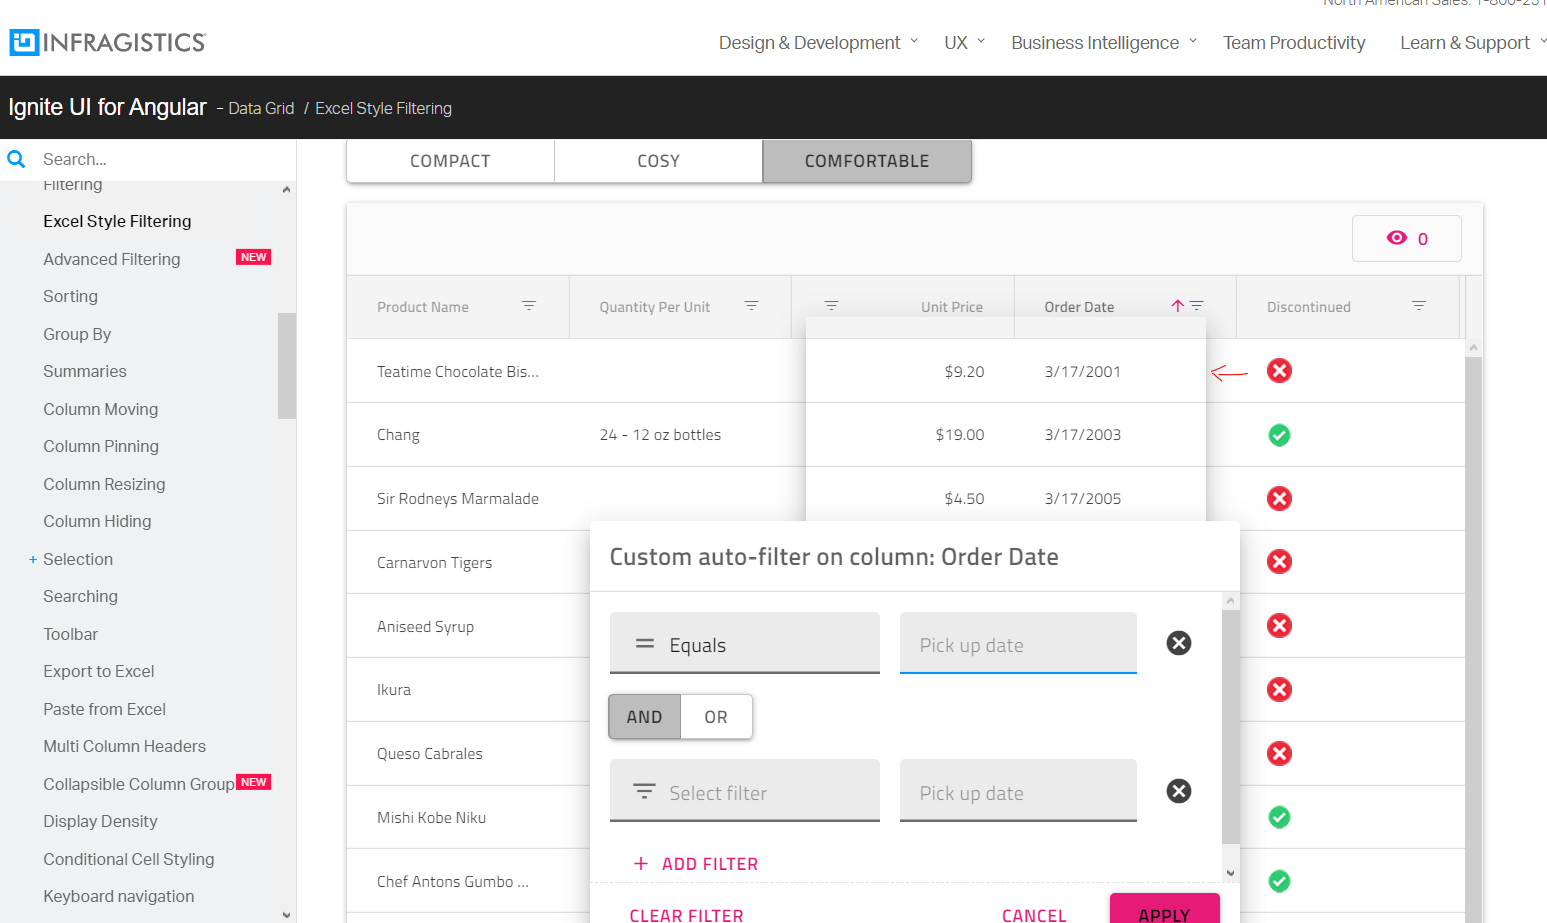Screen dimensions: 1547x923
Task: Click the ascending sort arrow on Order Date
Action: click(x=1176, y=306)
